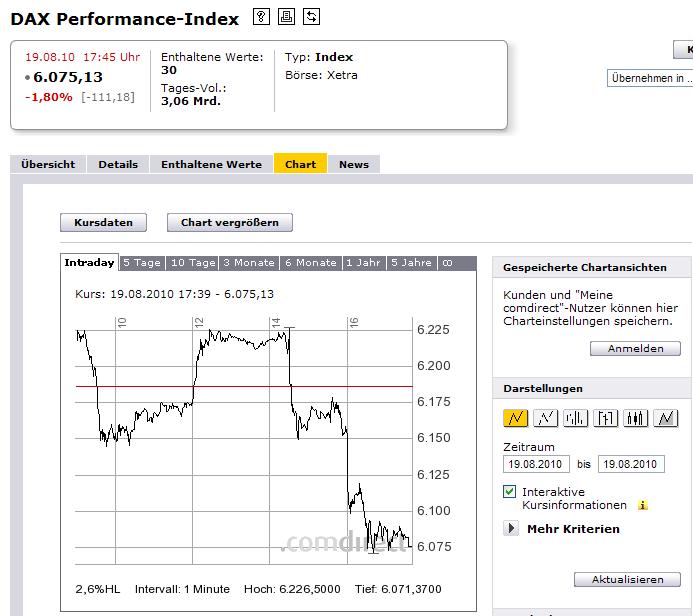
Task: Click the Kurs: 19.08.2010 17:39 line
Action: [x=175, y=294]
